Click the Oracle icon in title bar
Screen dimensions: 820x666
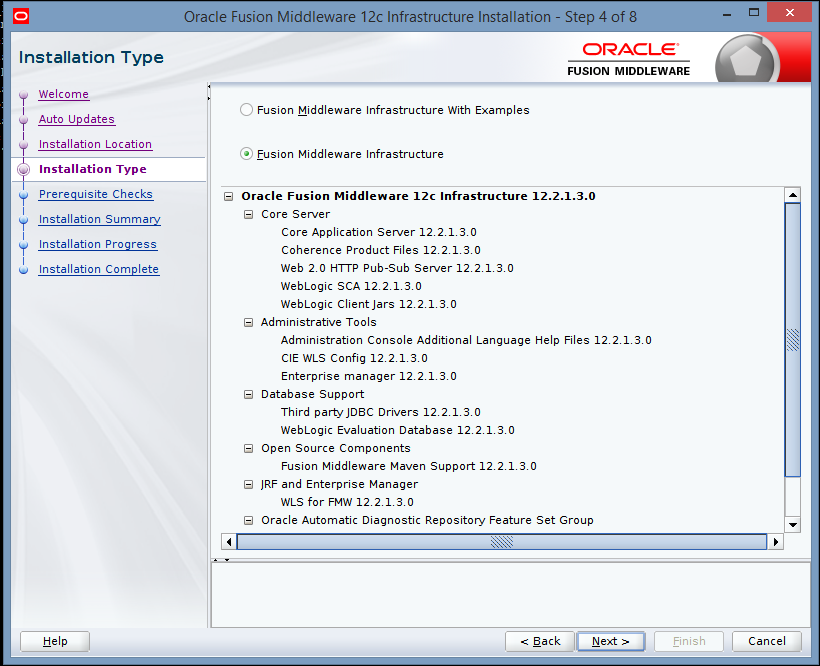pos(21,16)
